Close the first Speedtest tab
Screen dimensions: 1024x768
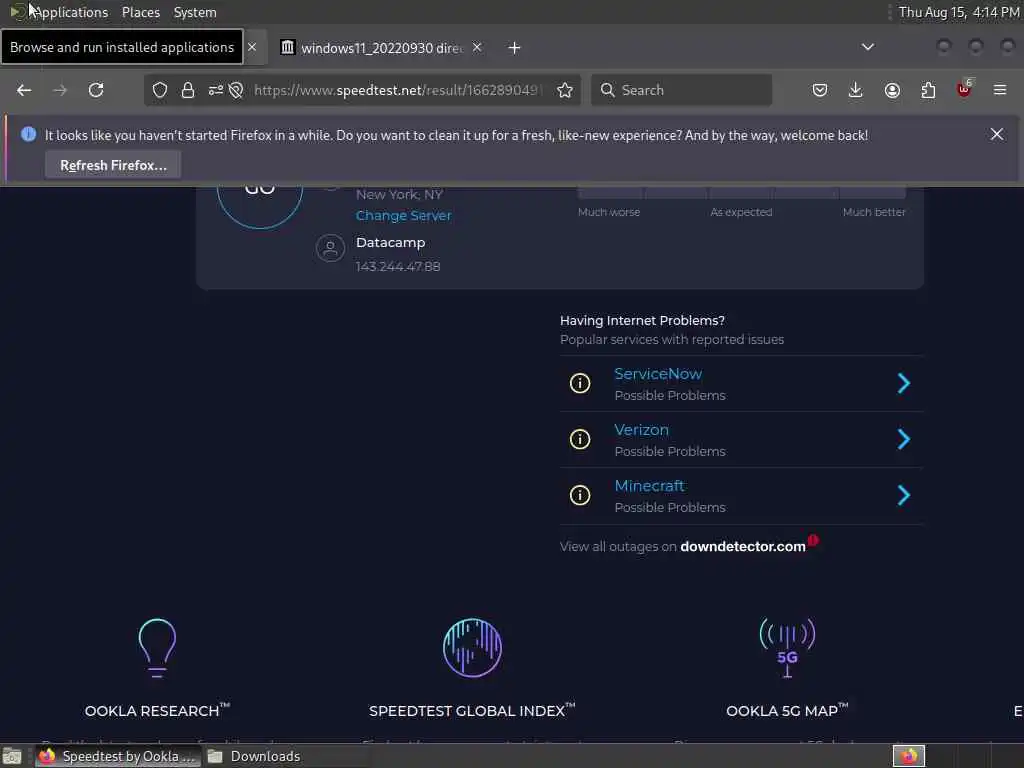(x=252, y=47)
